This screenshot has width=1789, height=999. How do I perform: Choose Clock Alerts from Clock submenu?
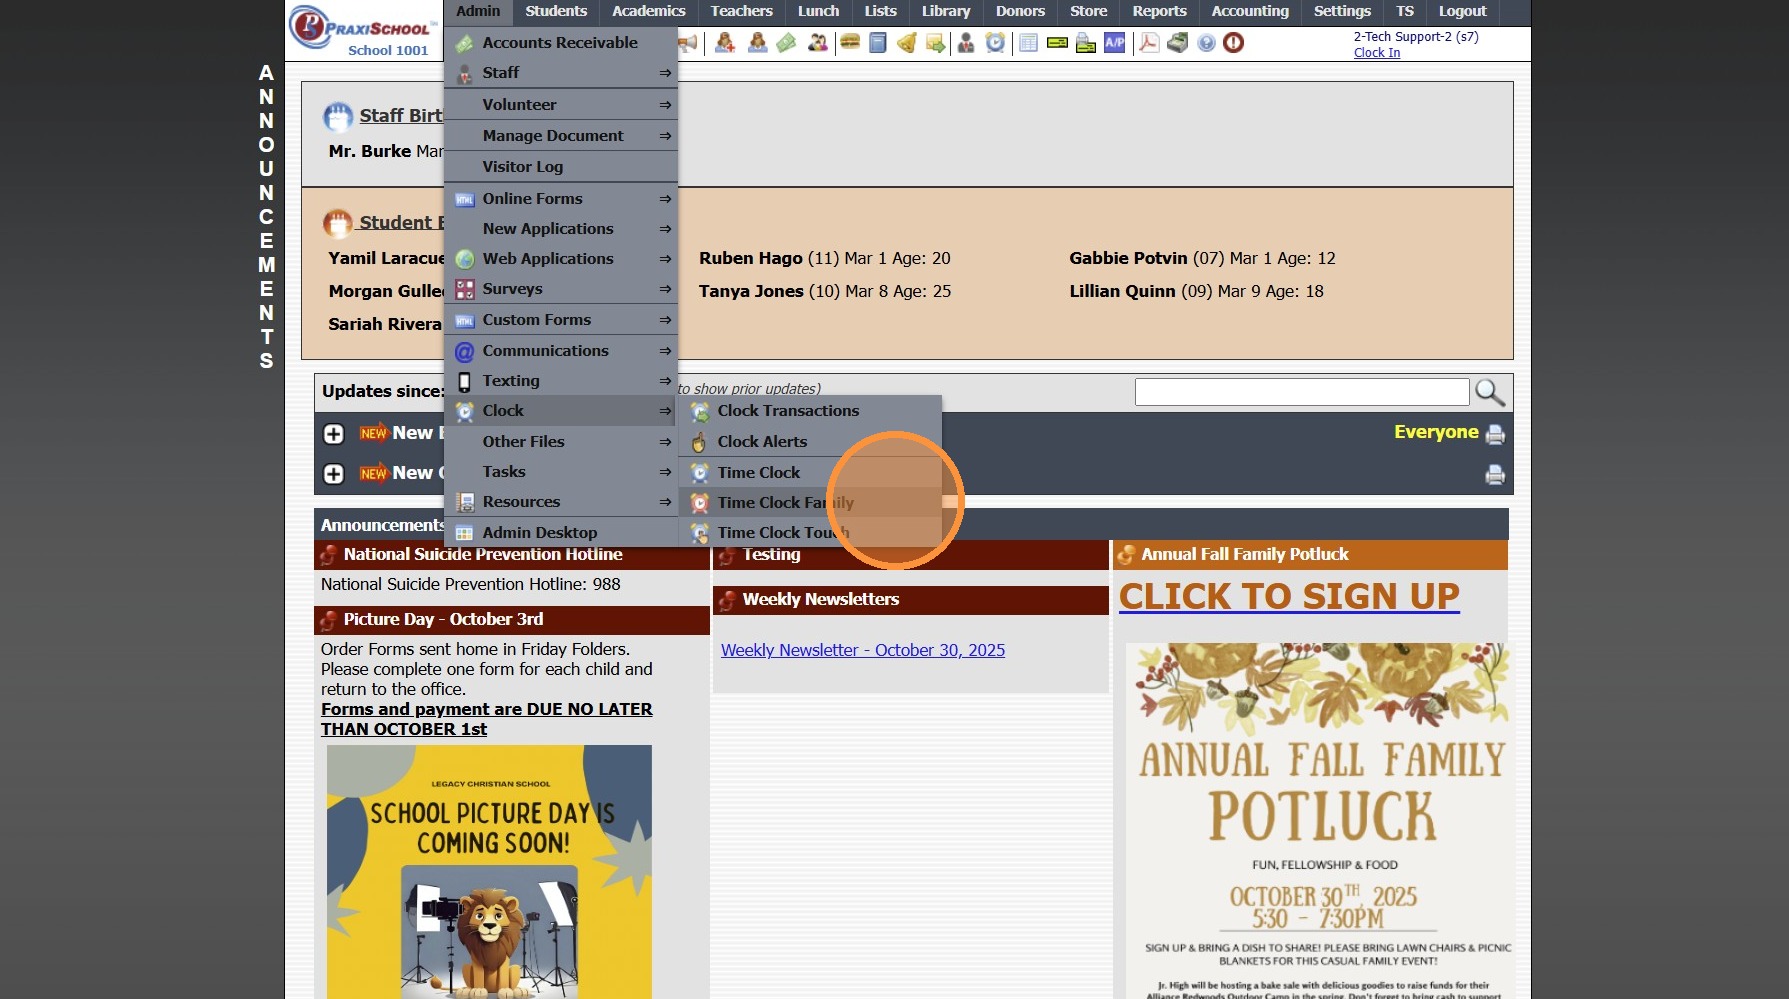click(x=810, y=442)
